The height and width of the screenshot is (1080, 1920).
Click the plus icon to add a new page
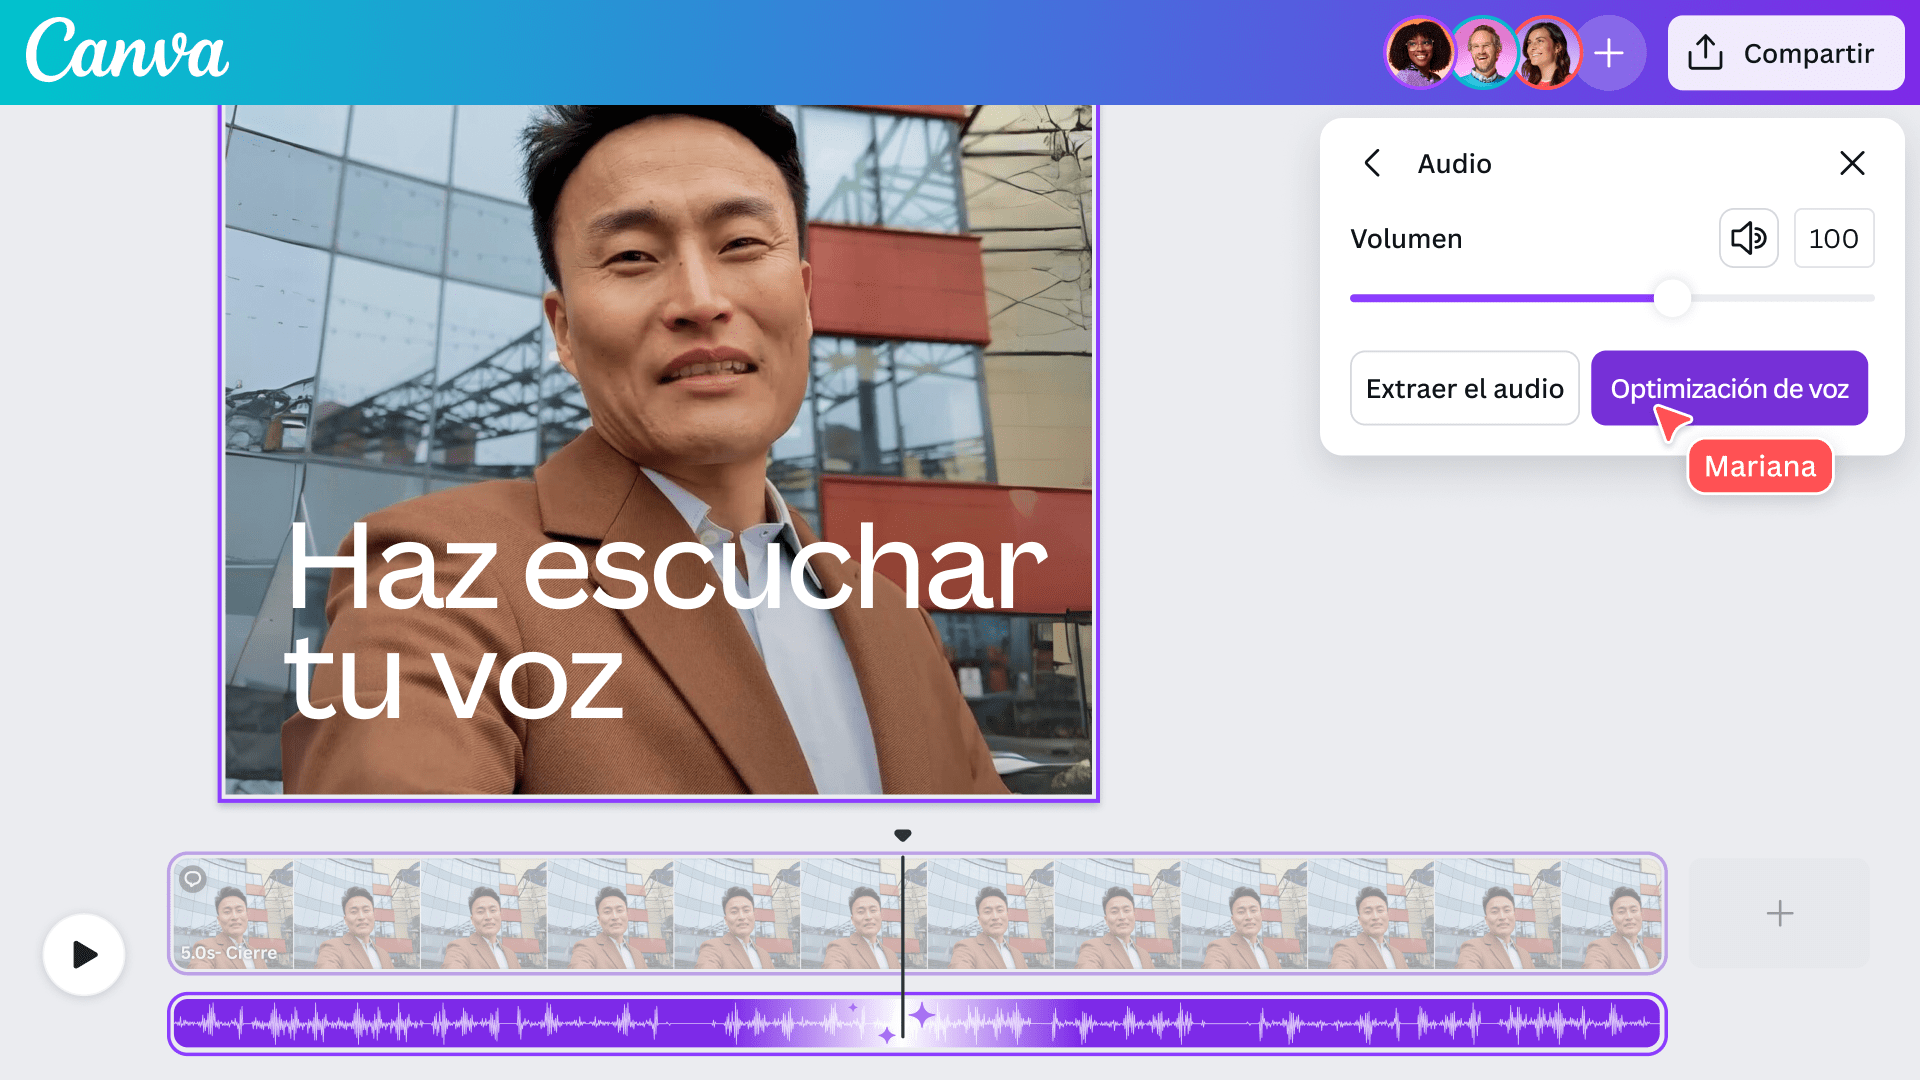[x=1779, y=912]
